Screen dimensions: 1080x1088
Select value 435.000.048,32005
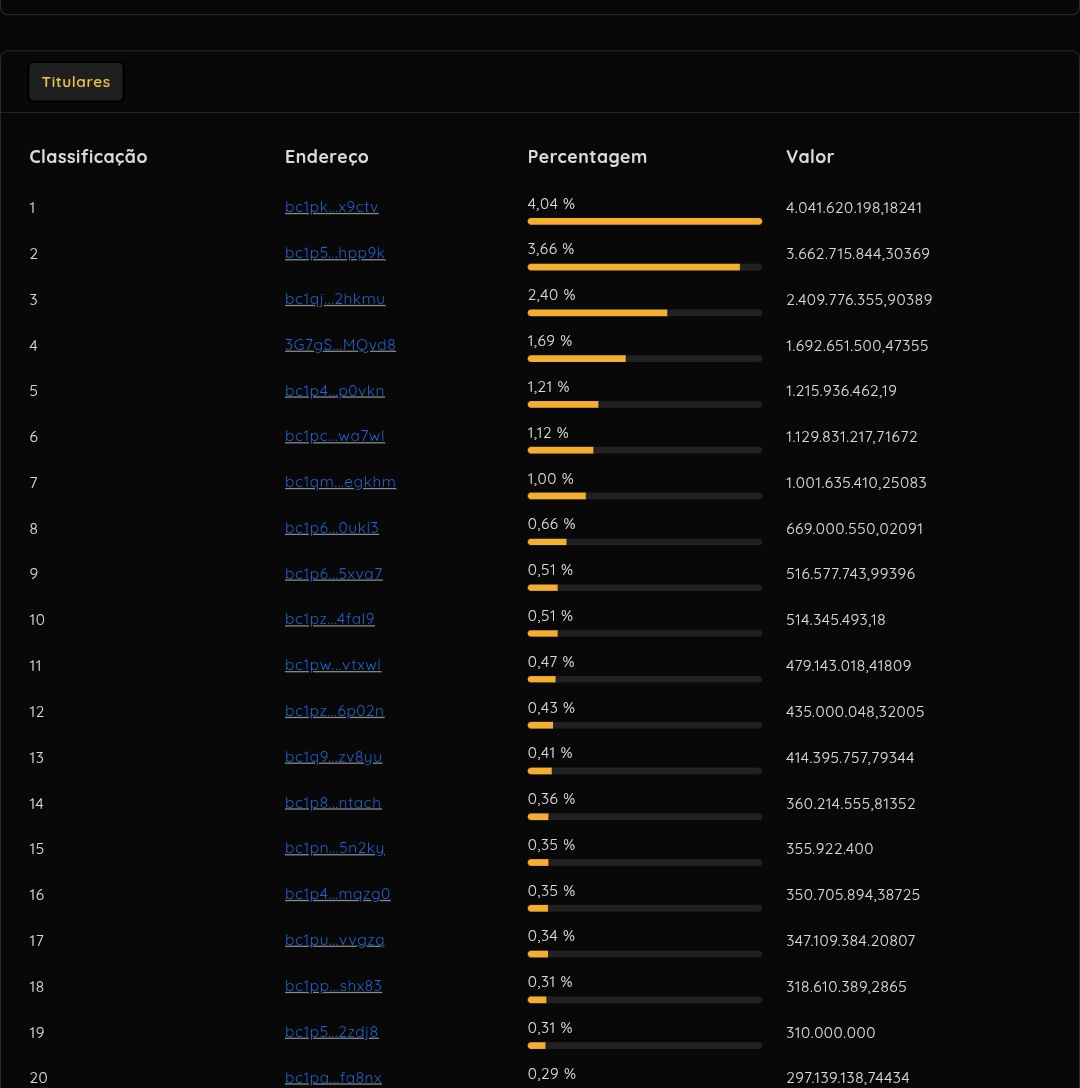[x=855, y=711]
